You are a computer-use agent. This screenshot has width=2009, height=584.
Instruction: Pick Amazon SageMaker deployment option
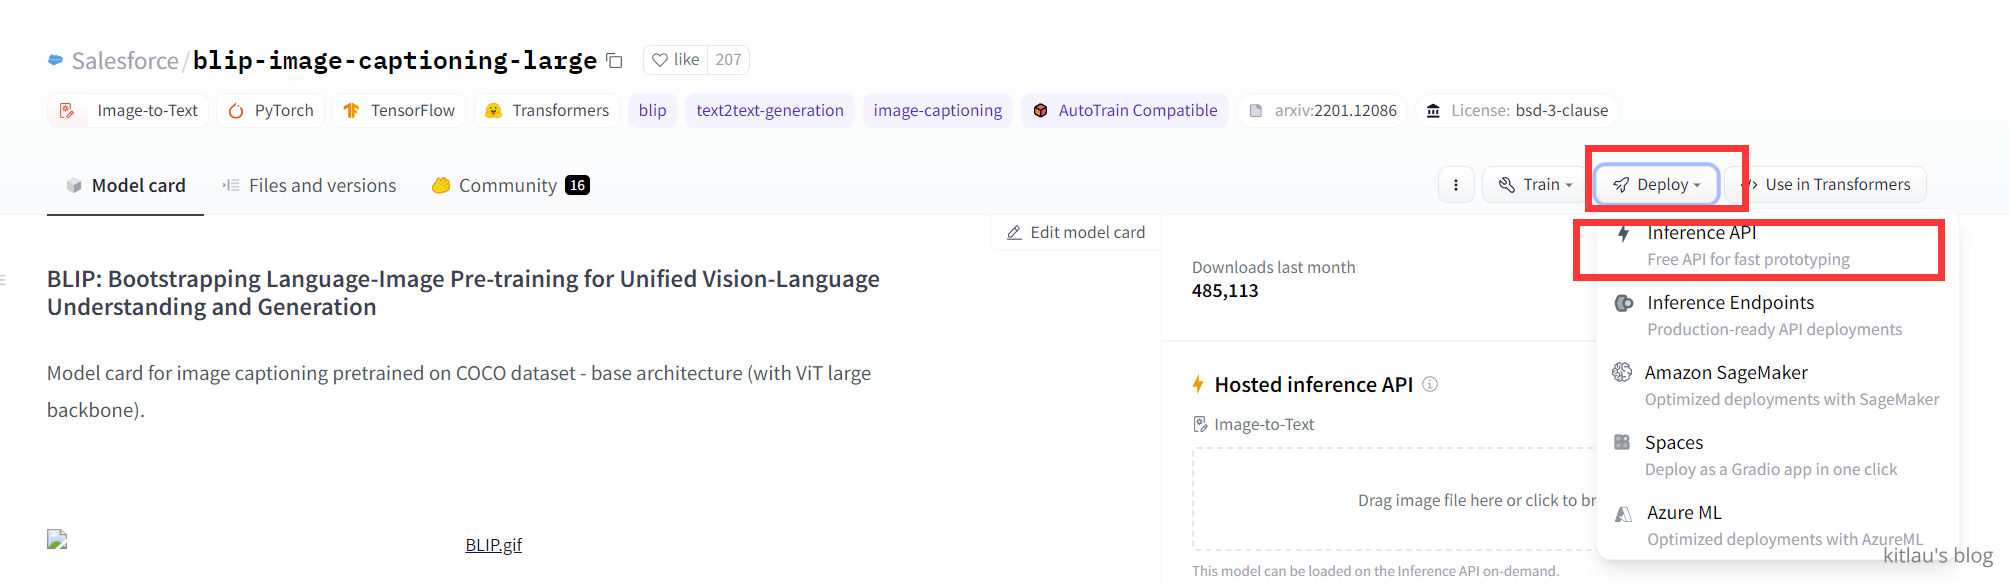[1775, 385]
